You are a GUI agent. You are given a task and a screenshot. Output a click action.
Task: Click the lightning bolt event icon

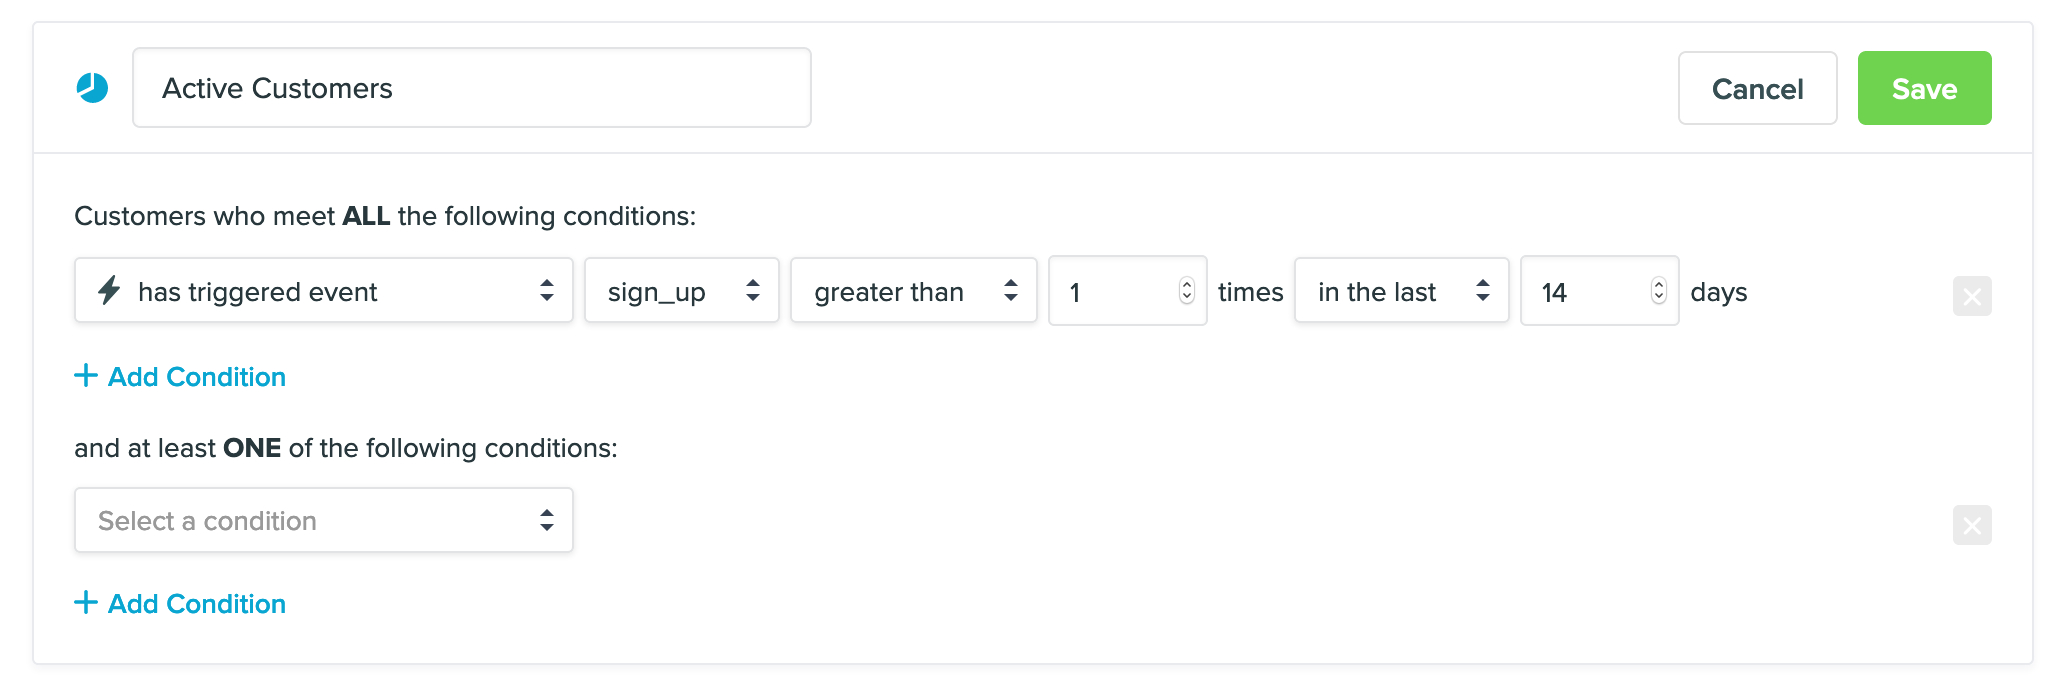[x=109, y=290]
